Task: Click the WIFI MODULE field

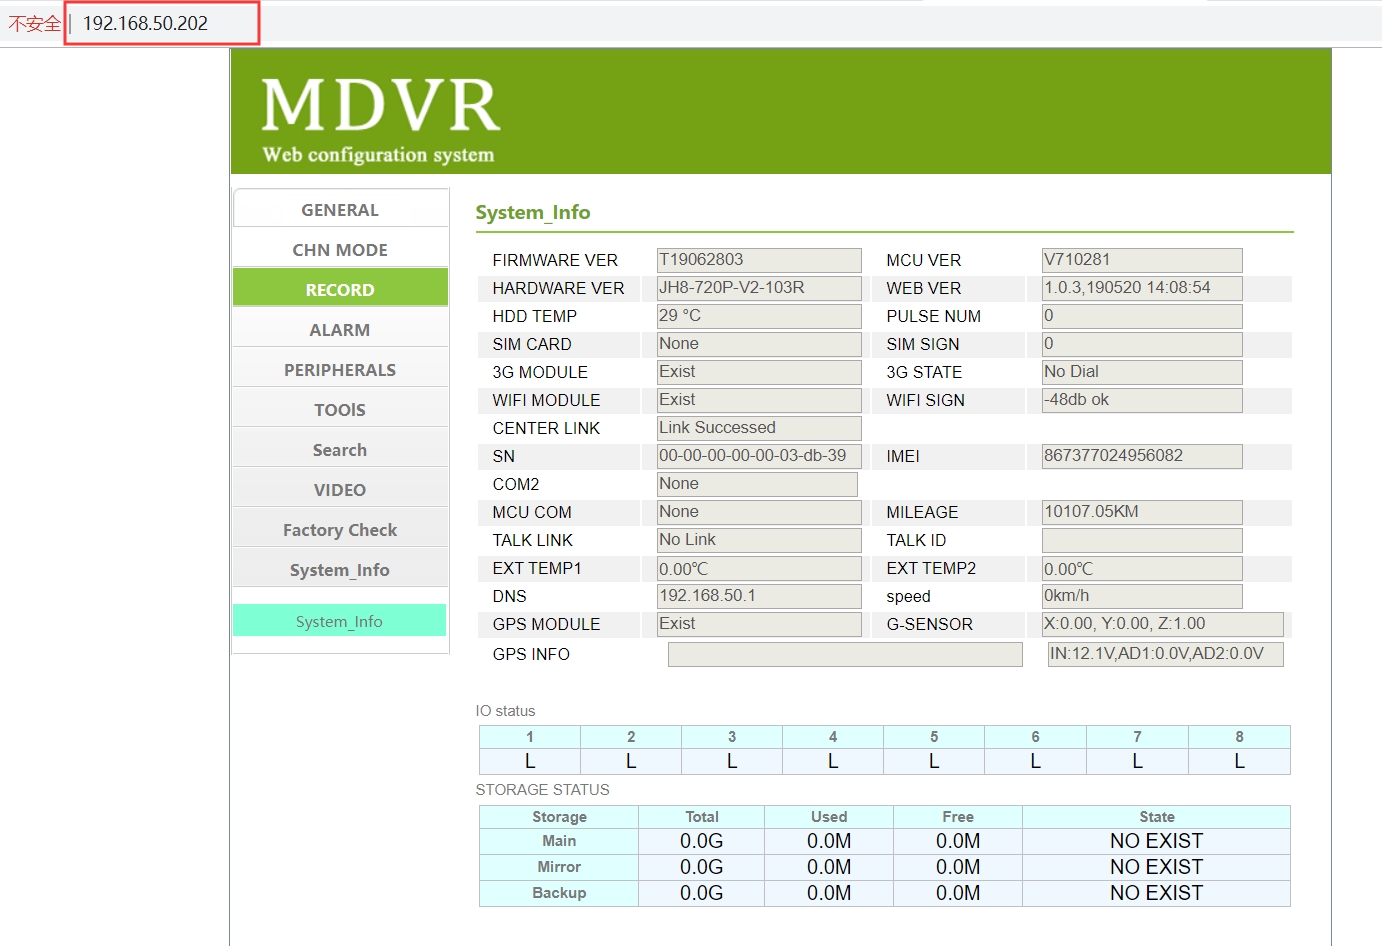Action: (759, 400)
